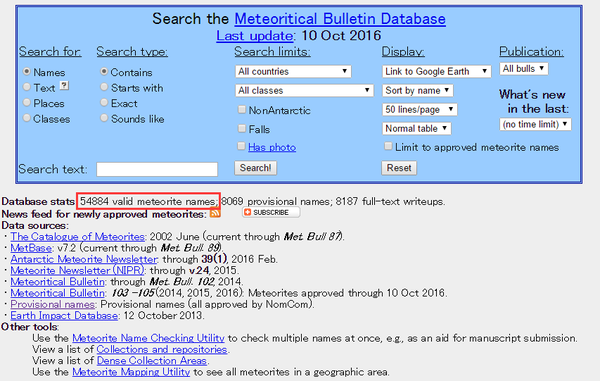Click the Reset button
This screenshot has width=600, height=381.
click(x=399, y=168)
